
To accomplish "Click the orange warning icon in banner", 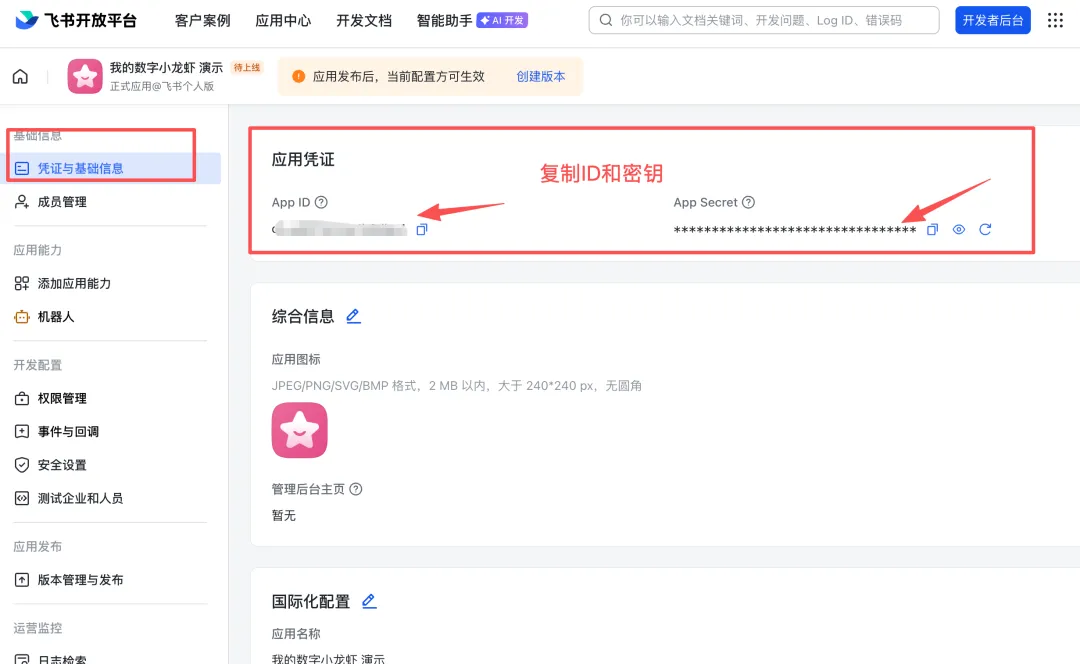I will [298, 76].
